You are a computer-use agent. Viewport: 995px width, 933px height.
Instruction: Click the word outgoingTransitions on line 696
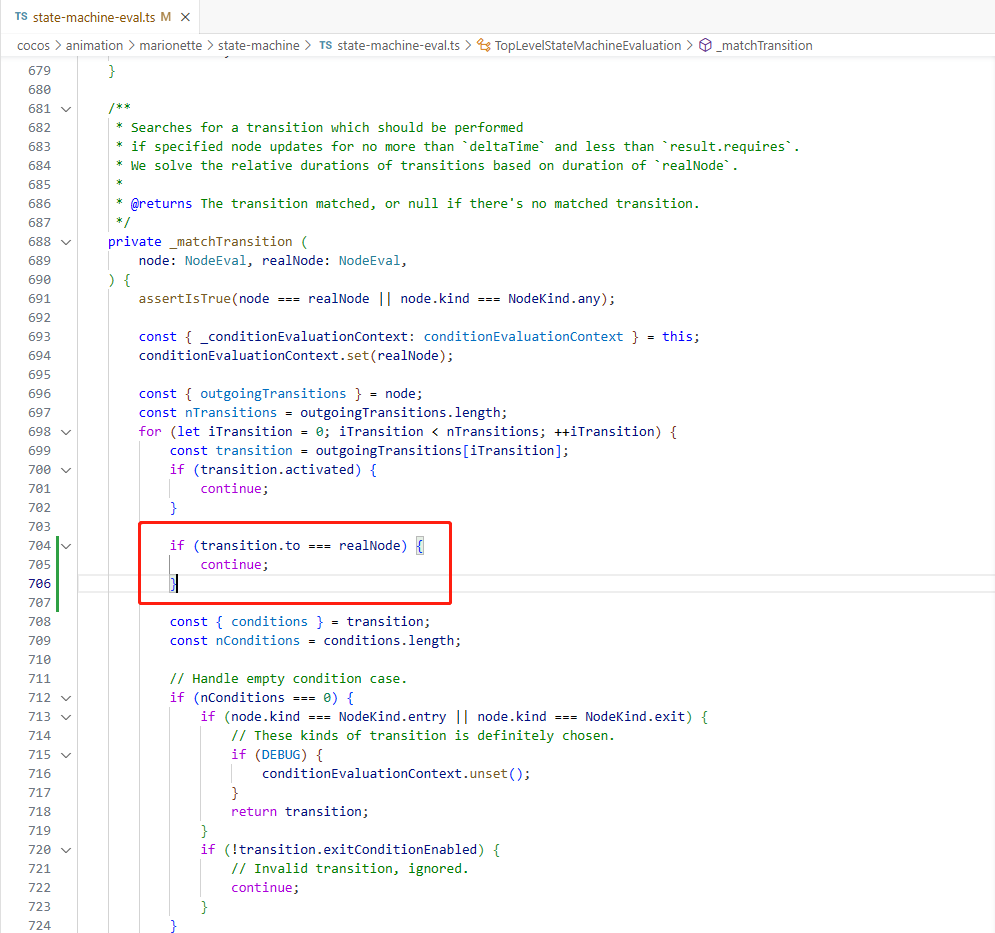(x=273, y=394)
